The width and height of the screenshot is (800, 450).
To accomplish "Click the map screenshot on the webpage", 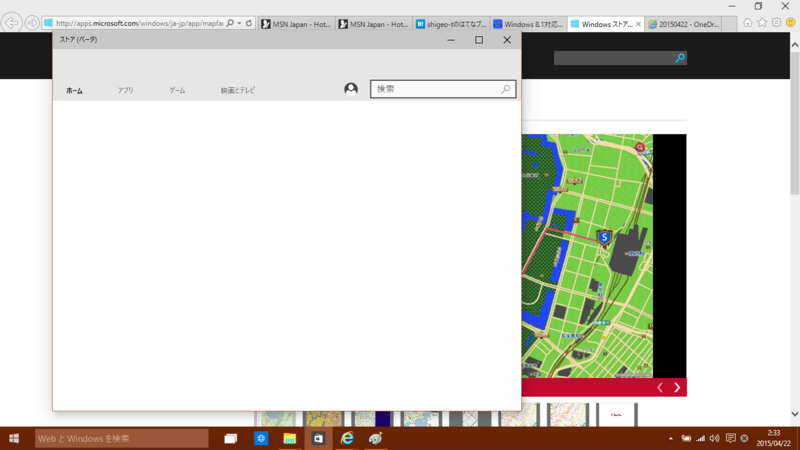I will coord(587,256).
